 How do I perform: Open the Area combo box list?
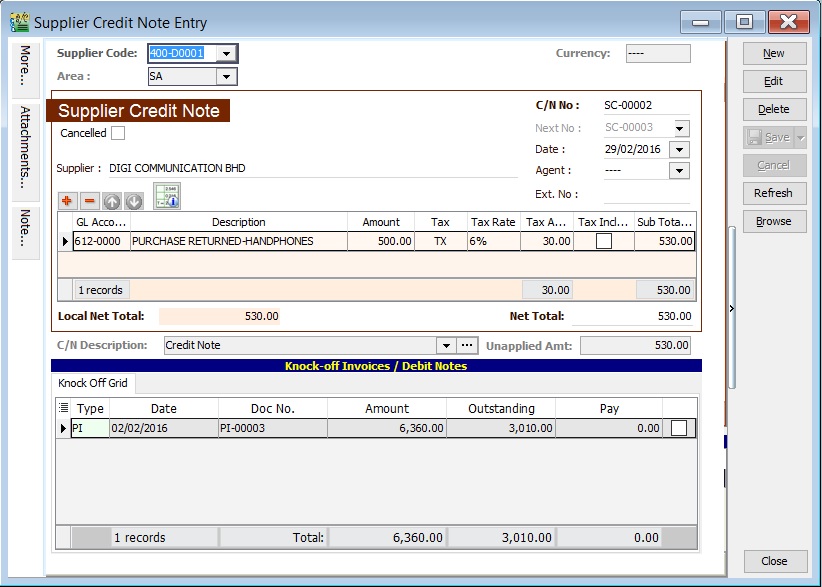click(x=224, y=76)
